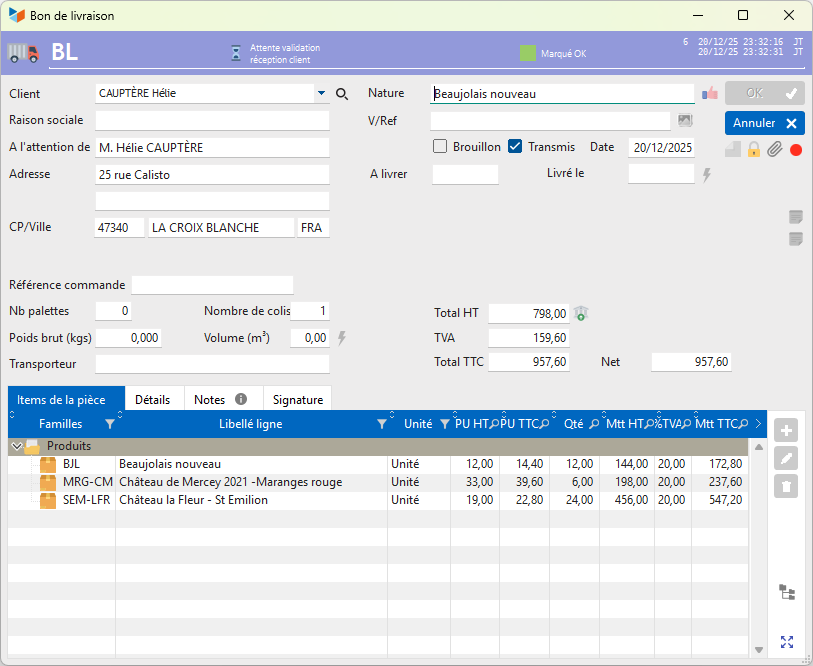Collapse the Produits group row
This screenshot has width=813, height=666.
pyautogui.click(x=16, y=446)
